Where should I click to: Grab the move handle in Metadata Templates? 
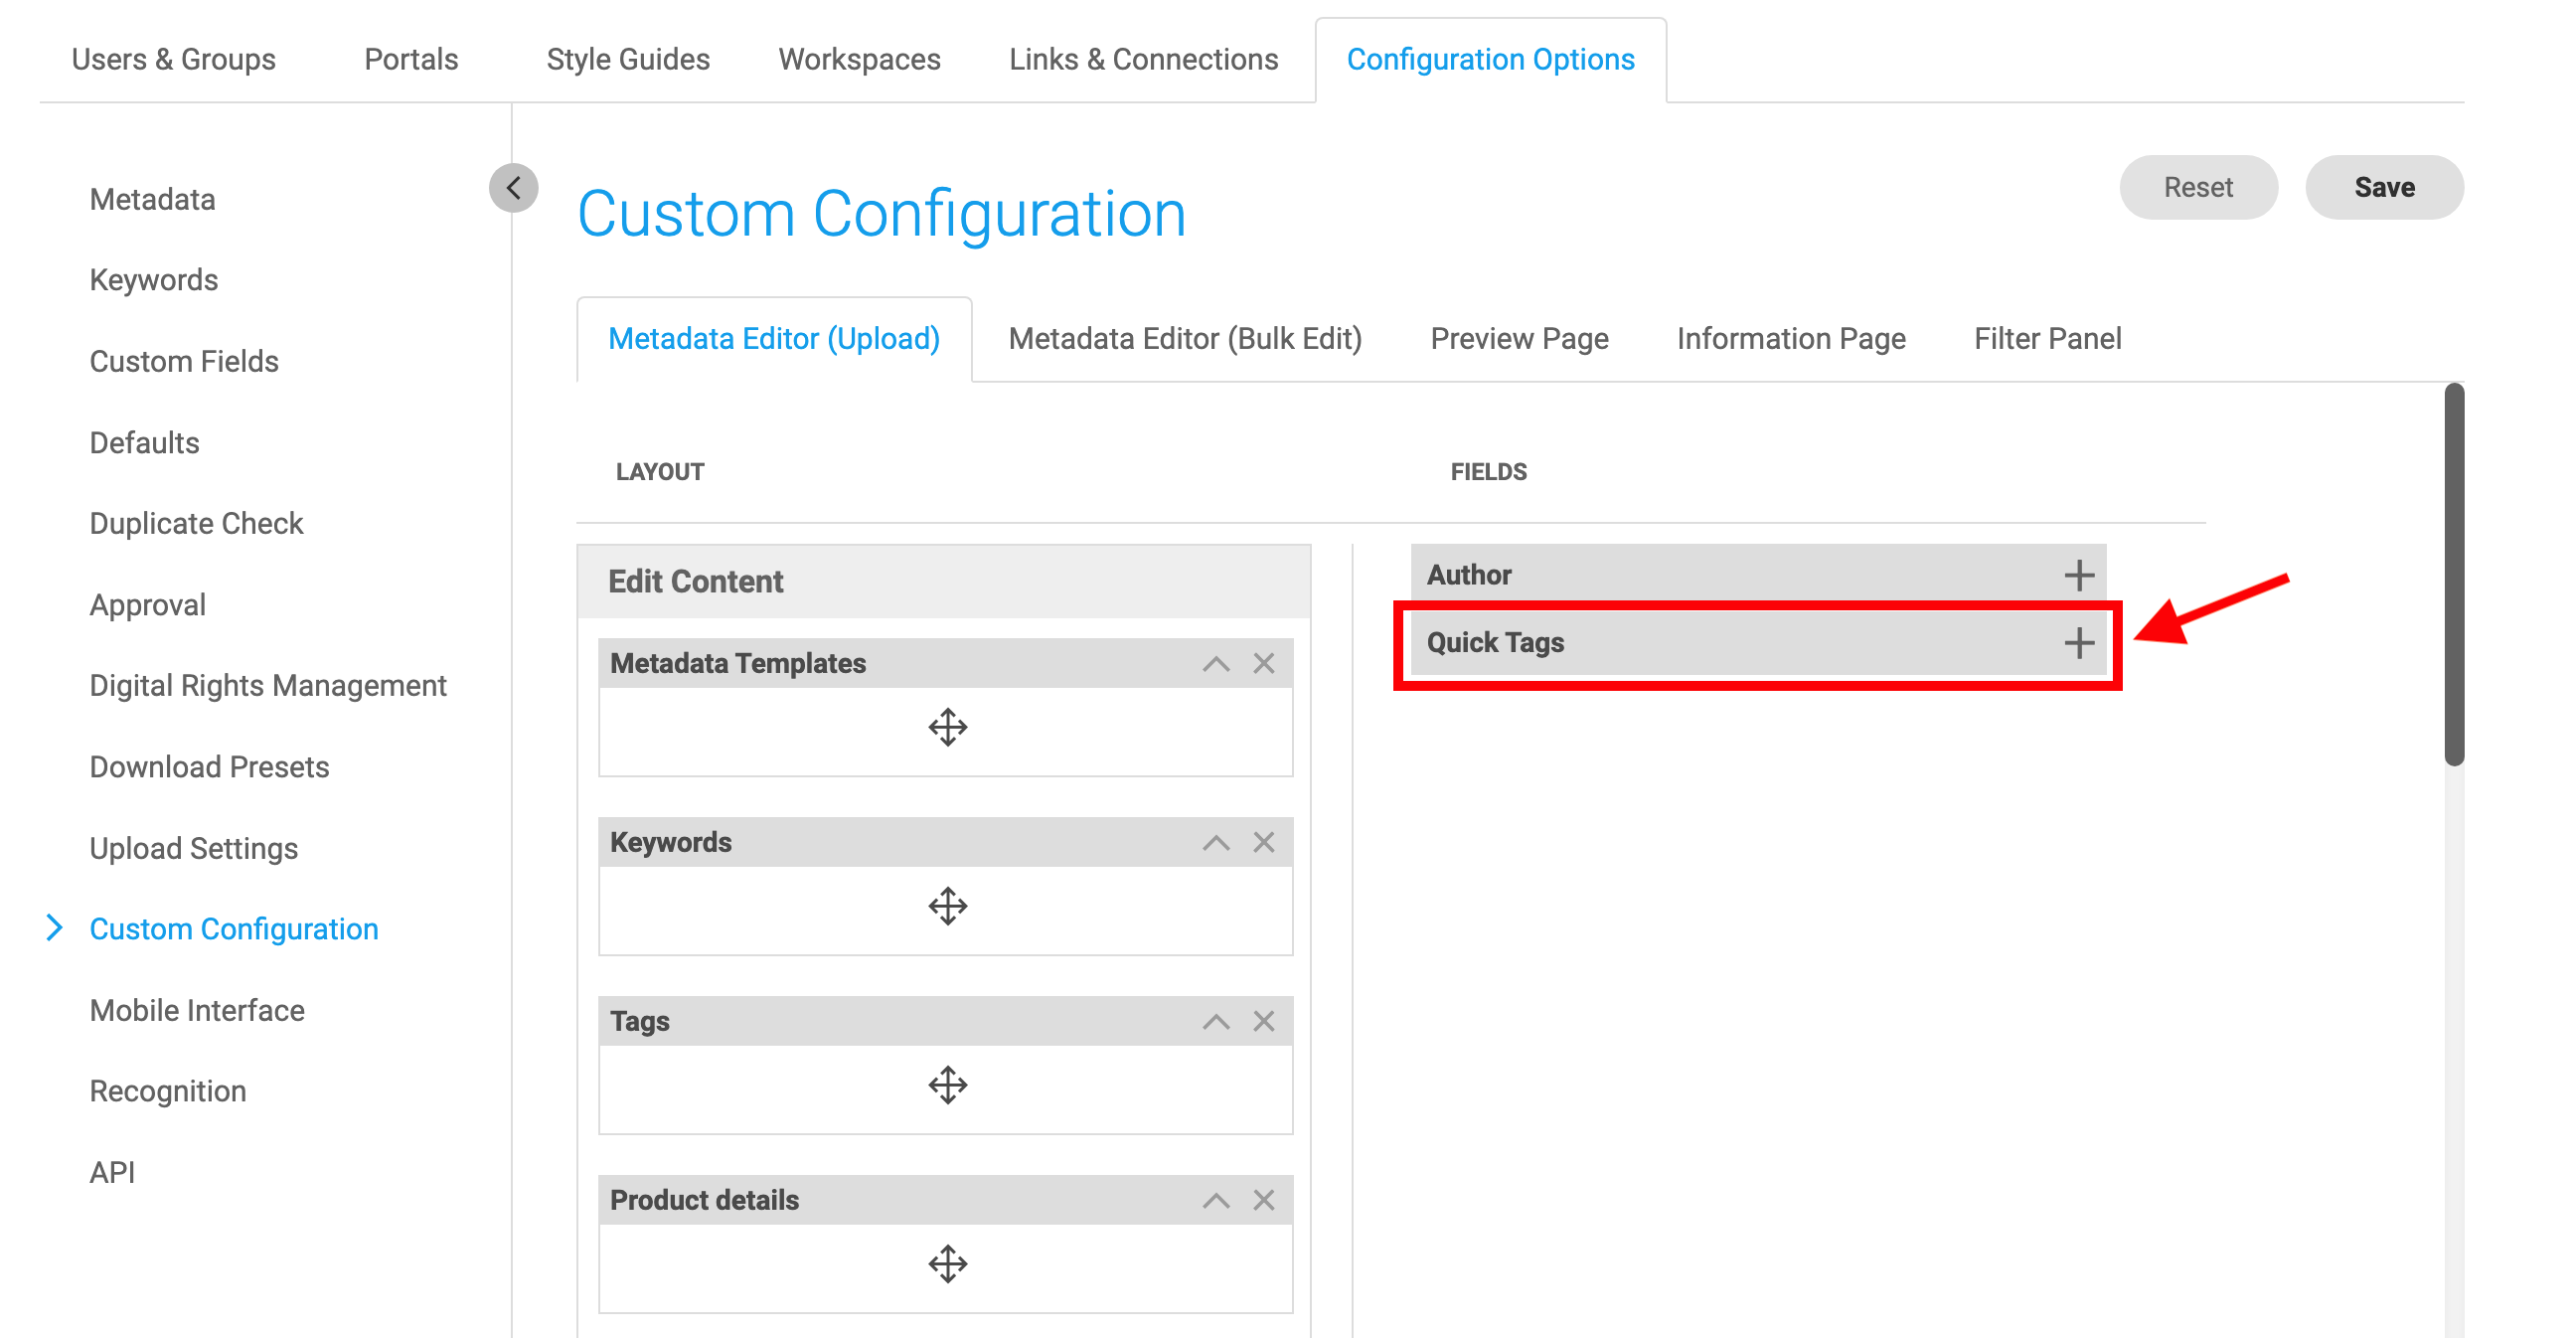[x=946, y=727]
